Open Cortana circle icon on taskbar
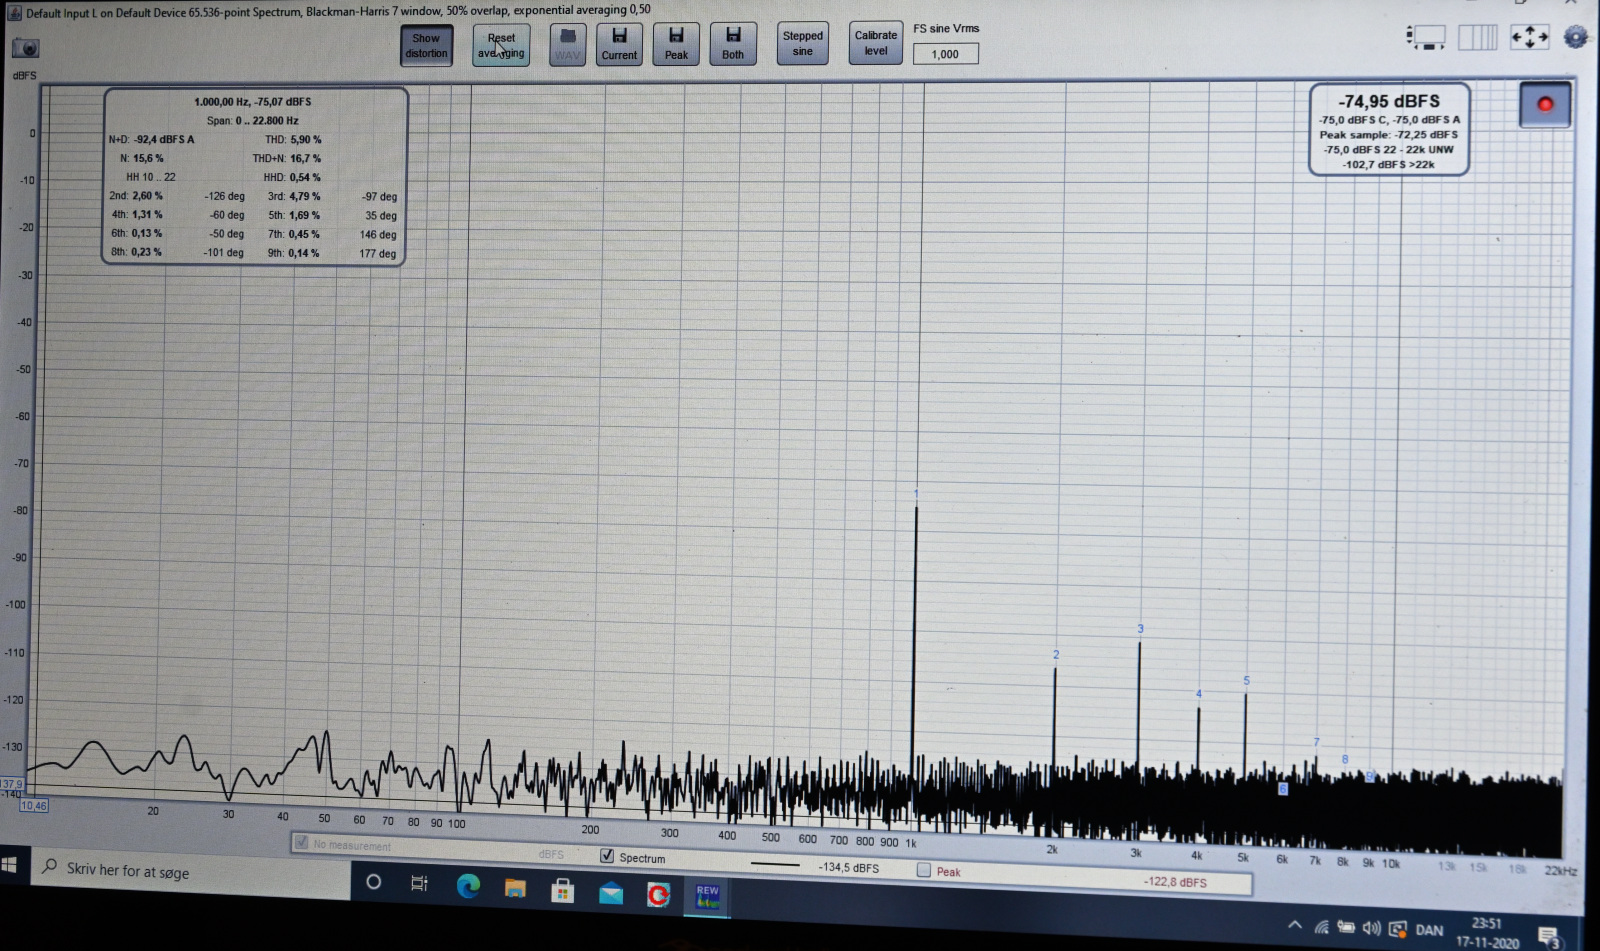1600x951 pixels. click(x=373, y=882)
